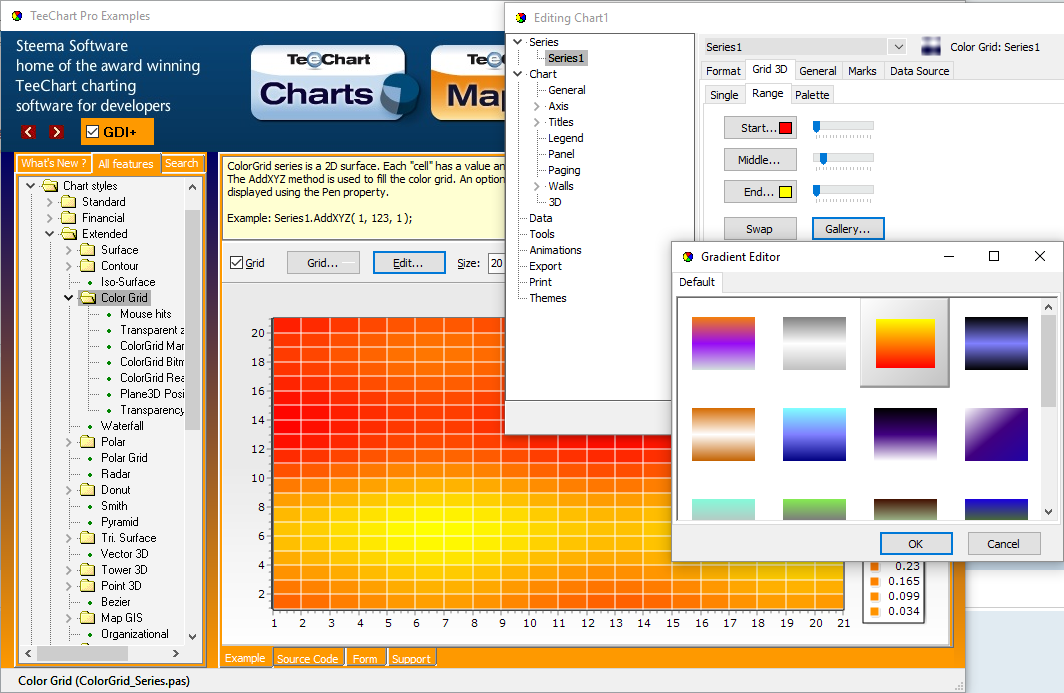Image resolution: width=1064 pixels, height=693 pixels.
Task: Collapse the Color Grid node
Action: (x=68, y=297)
